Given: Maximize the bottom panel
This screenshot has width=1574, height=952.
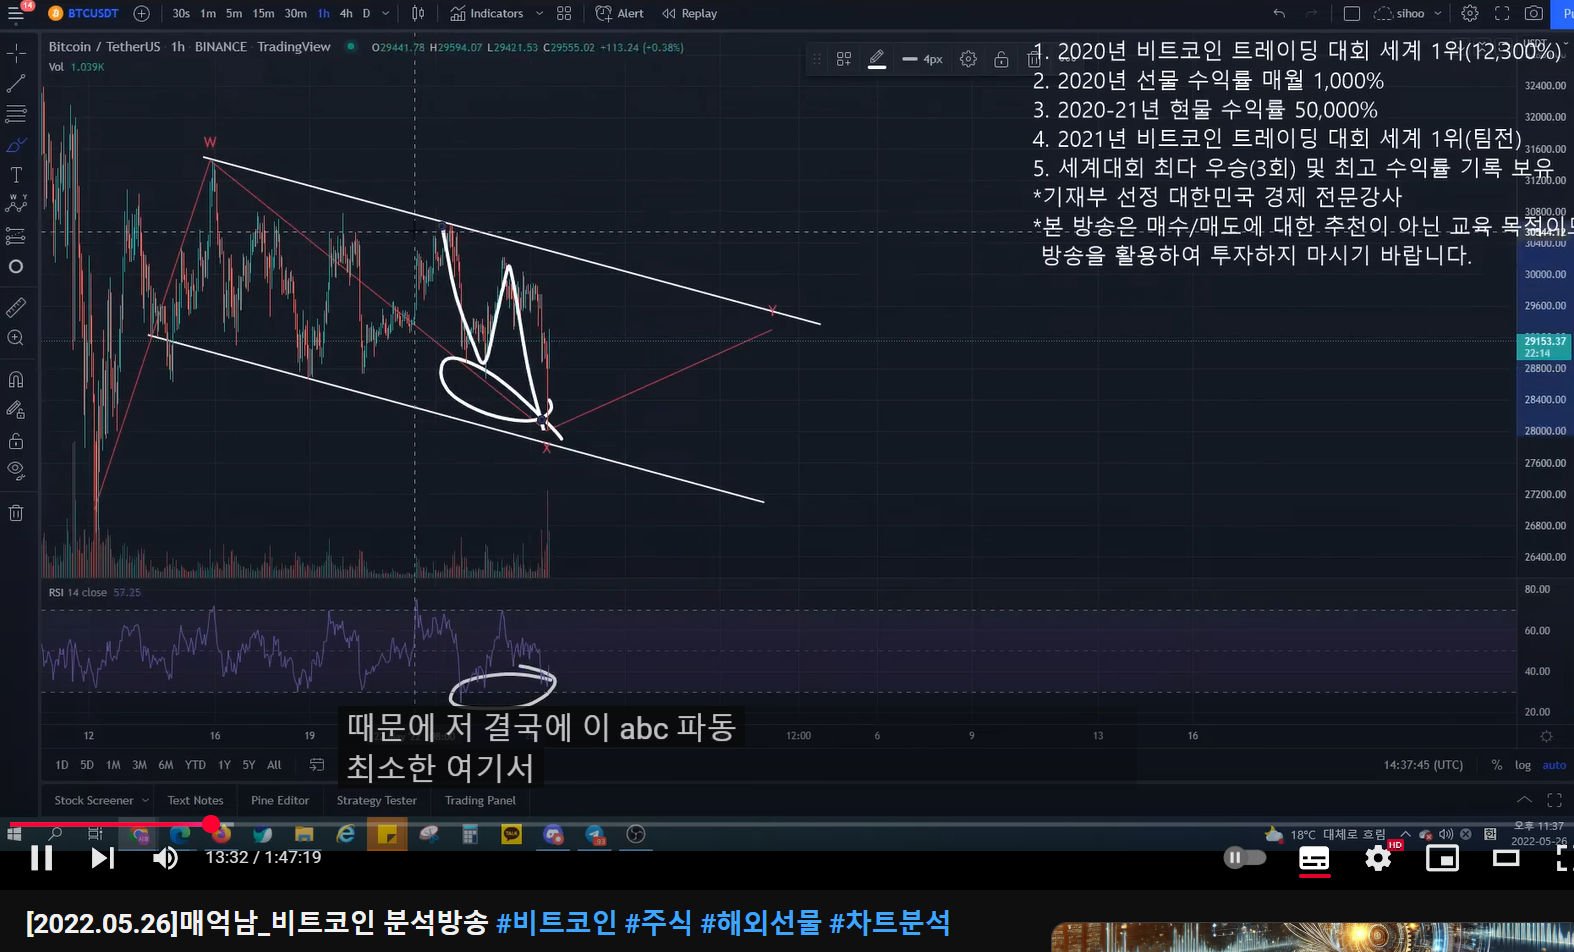Looking at the screenshot, I should 1554,800.
